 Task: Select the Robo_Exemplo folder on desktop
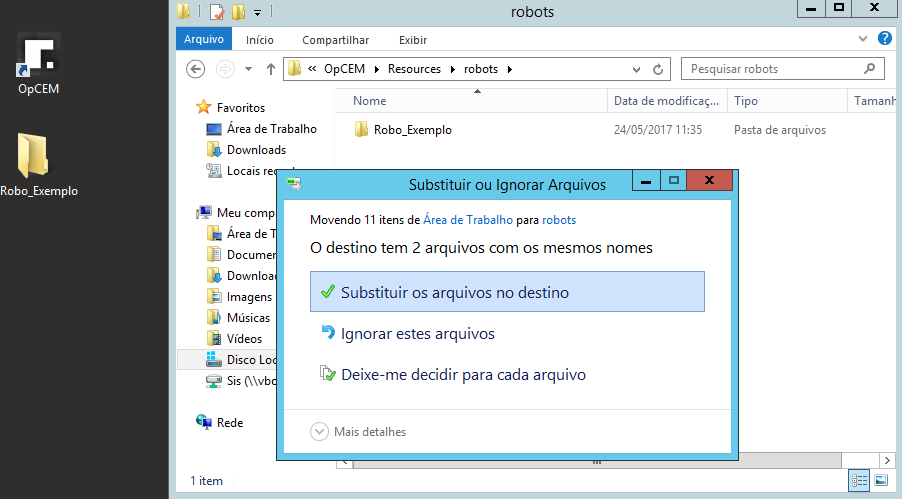(x=38, y=163)
